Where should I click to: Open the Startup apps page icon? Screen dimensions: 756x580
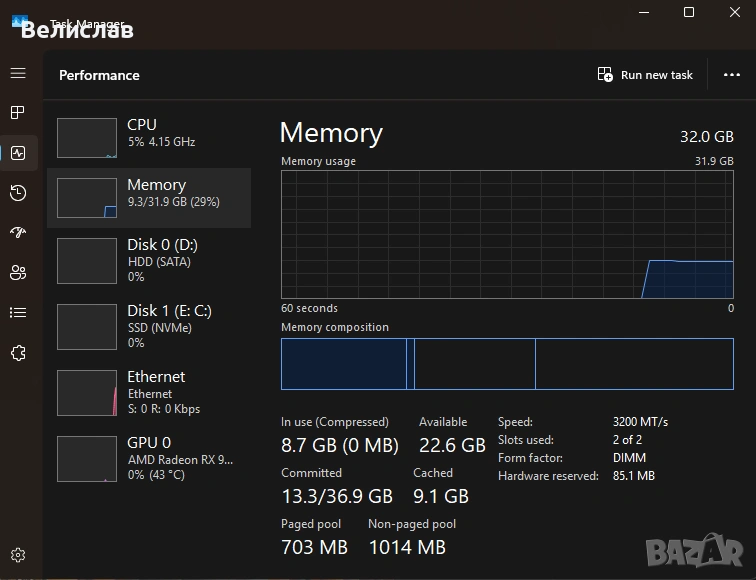(x=18, y=233)
